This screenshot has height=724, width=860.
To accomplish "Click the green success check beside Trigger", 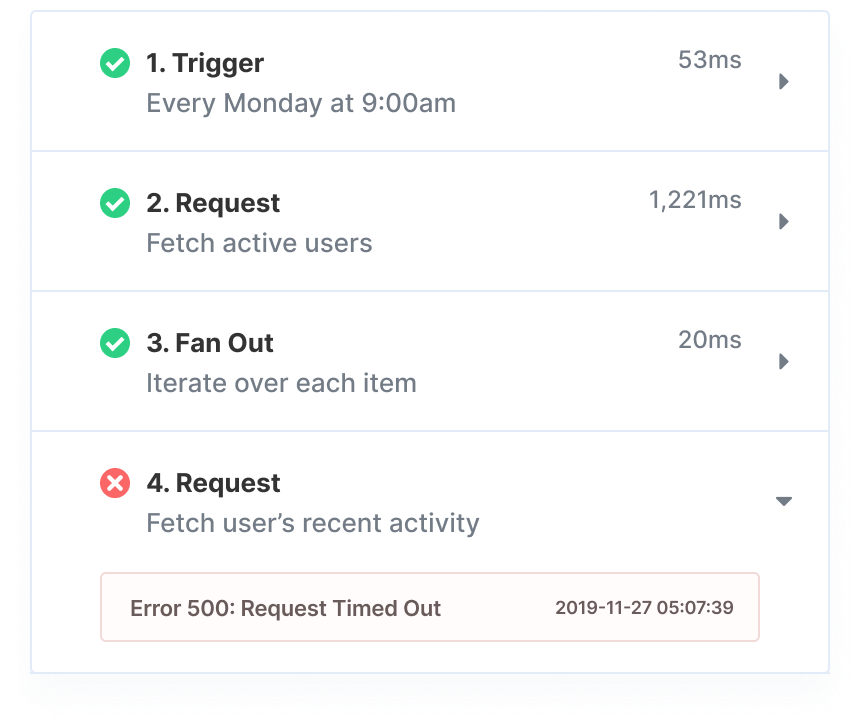I will [x=115, y=64].
